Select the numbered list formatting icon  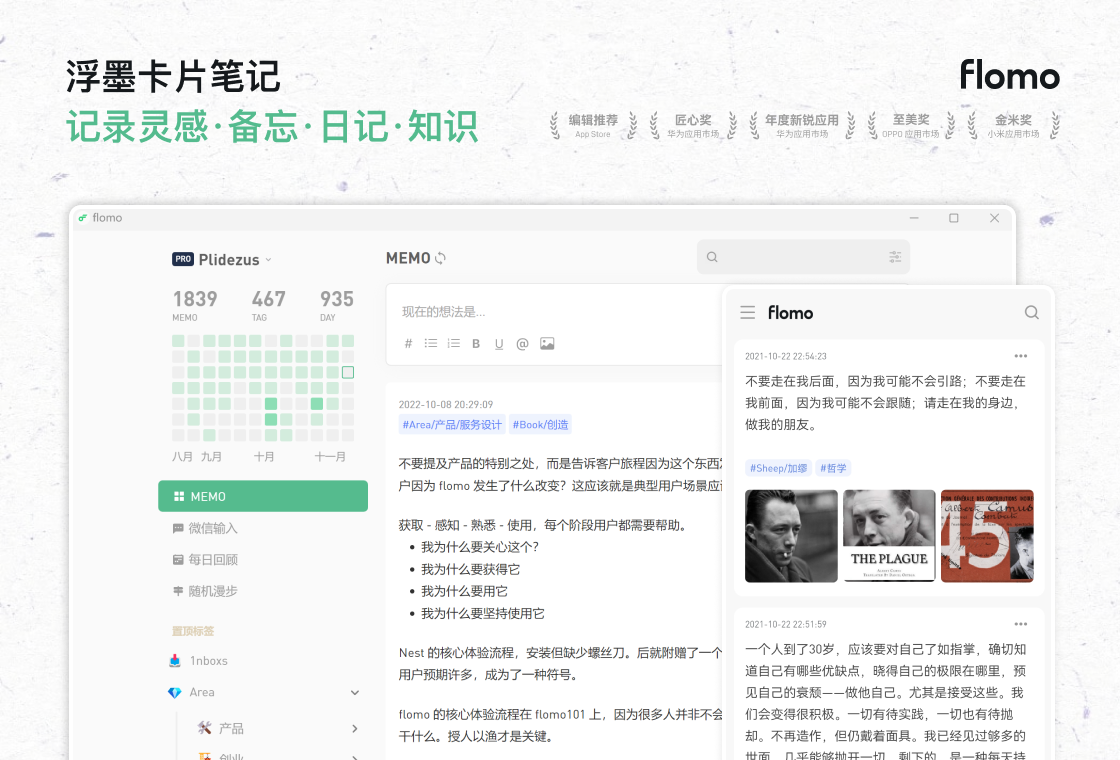453,343
